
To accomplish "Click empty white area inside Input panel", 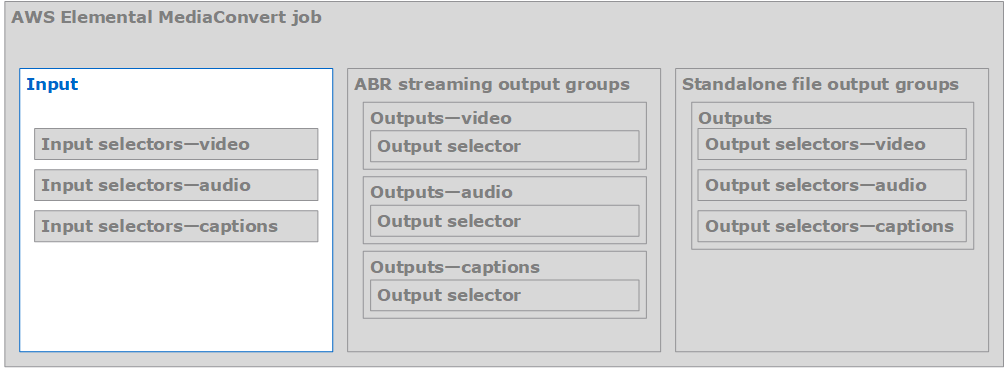I will [x=176, y=295].
